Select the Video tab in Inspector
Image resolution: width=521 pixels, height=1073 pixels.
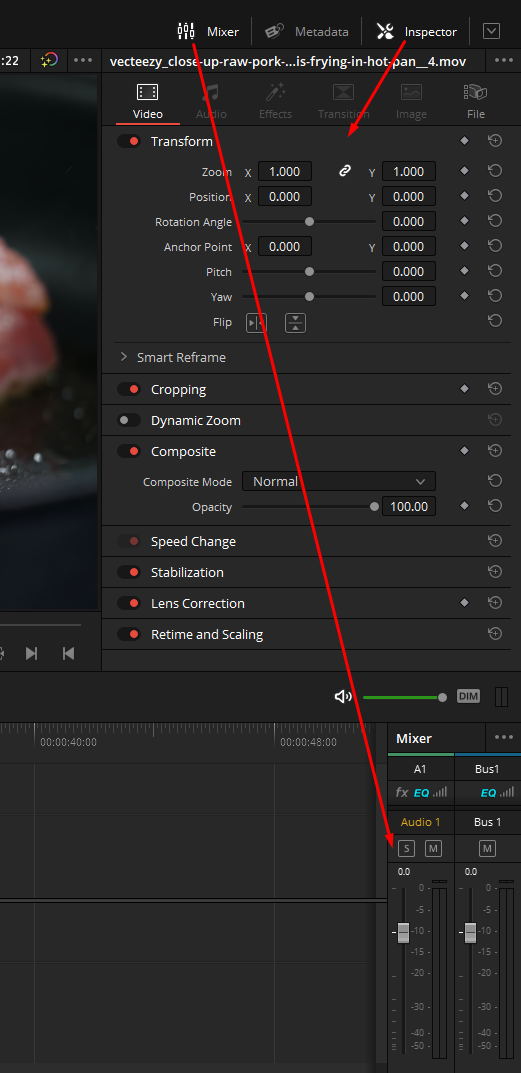(x=148, y=101)
